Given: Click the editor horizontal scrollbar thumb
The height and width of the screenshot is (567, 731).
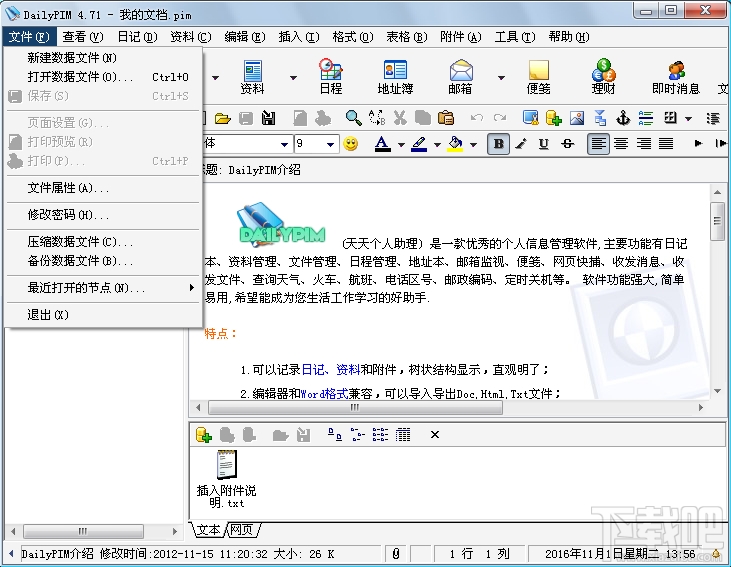Looking at the screenshot, I should 355,408.
